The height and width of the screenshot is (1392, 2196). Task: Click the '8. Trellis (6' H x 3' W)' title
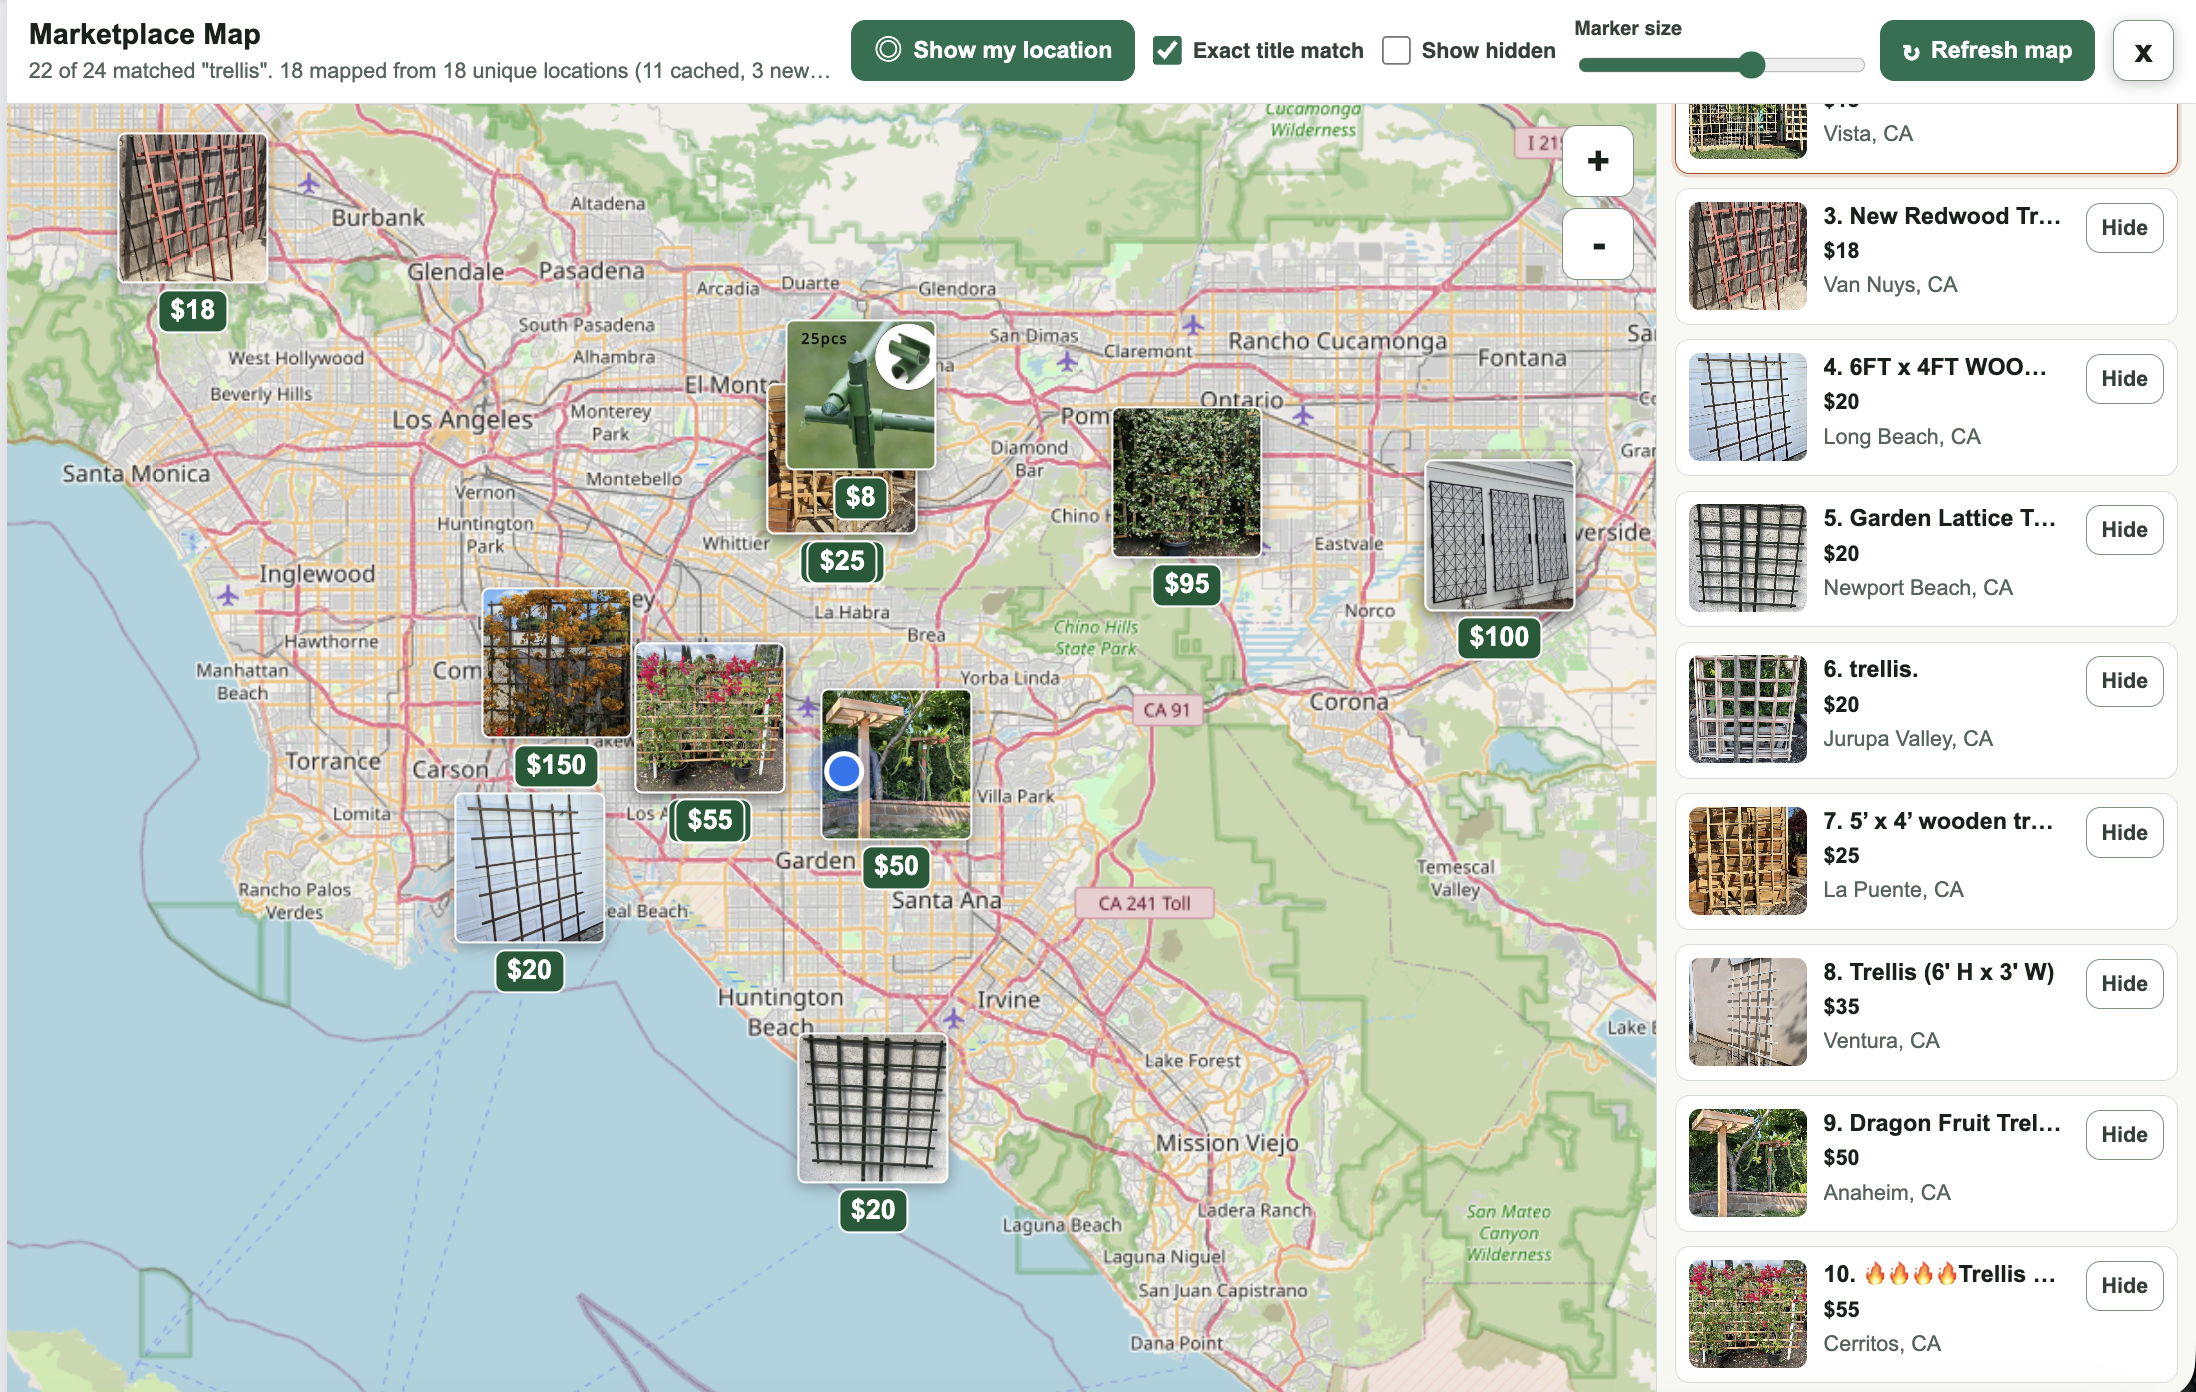click(x=1939, y=972)
